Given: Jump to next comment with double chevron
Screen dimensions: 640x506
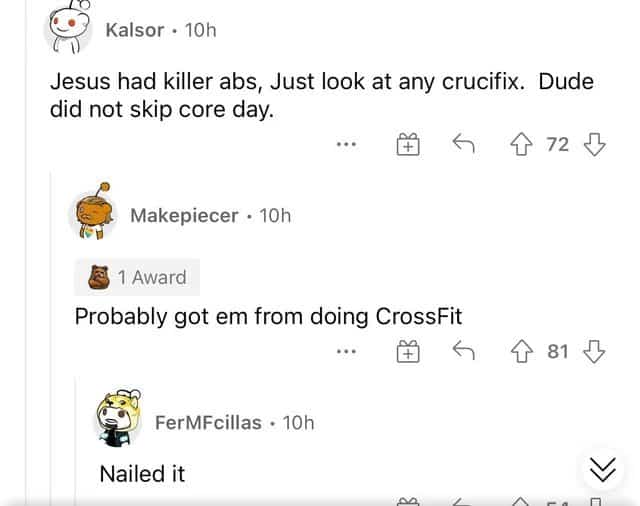Looking at the screenshot, I should tap(600, 469).
